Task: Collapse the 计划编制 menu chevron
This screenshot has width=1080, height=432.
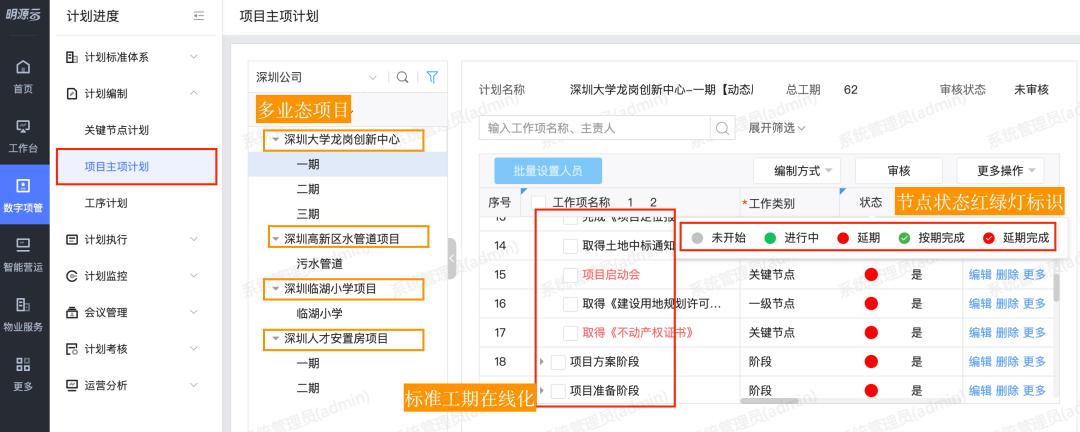Action: tap(194, 94)
